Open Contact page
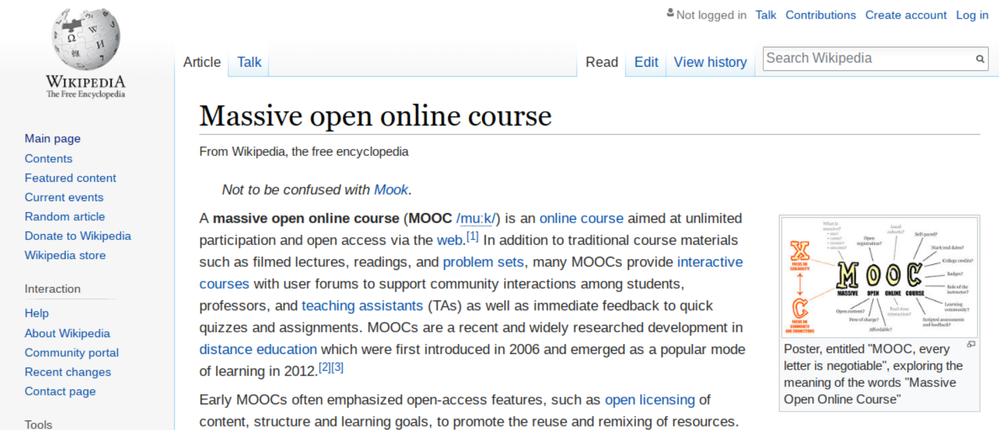This screenshot has height=430, width=999. click(61, 391)
